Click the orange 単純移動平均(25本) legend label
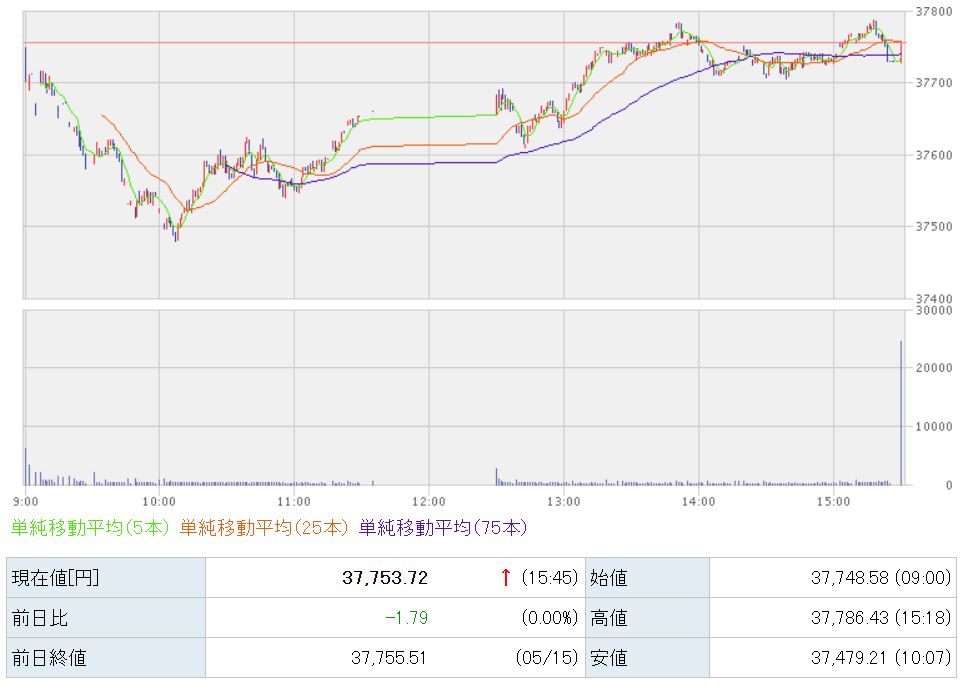962x686 pixels. (264, 528)
